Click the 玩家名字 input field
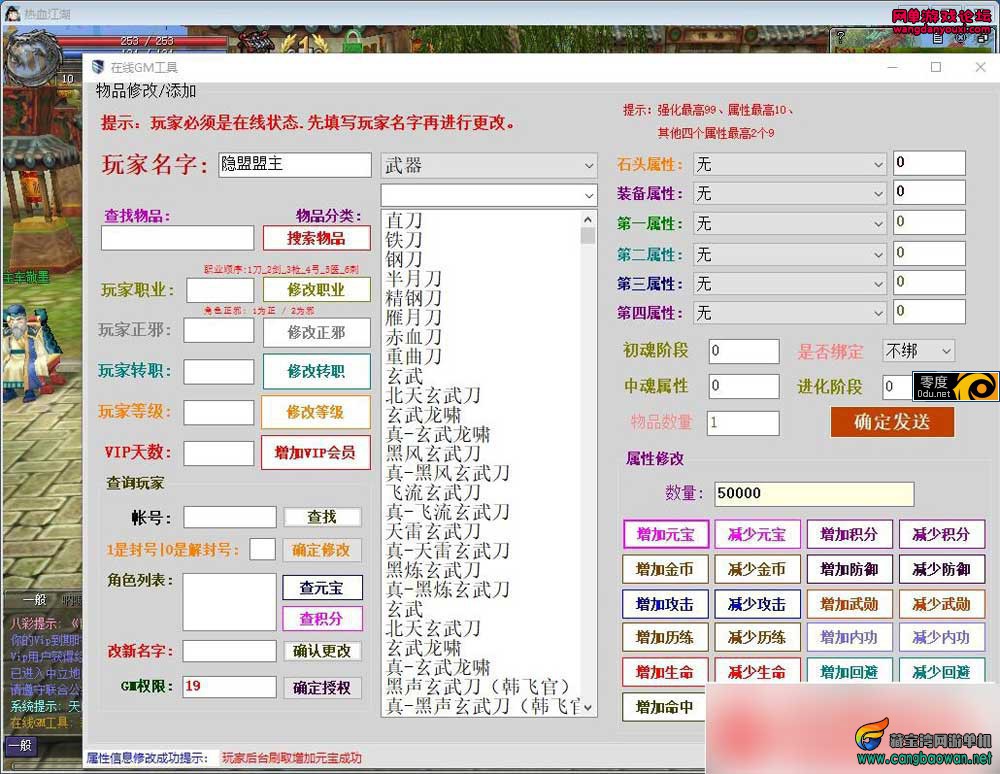Screen dimensions: 1000x774 point(295,164)
